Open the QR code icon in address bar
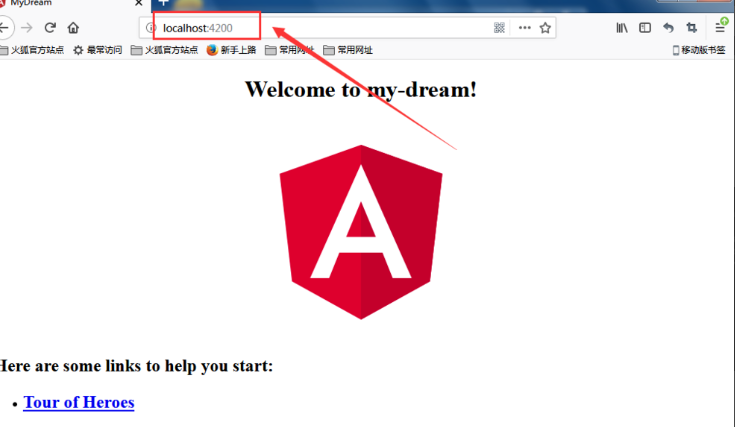The height and width of the screenshot is (427, 735). point(499,28)
